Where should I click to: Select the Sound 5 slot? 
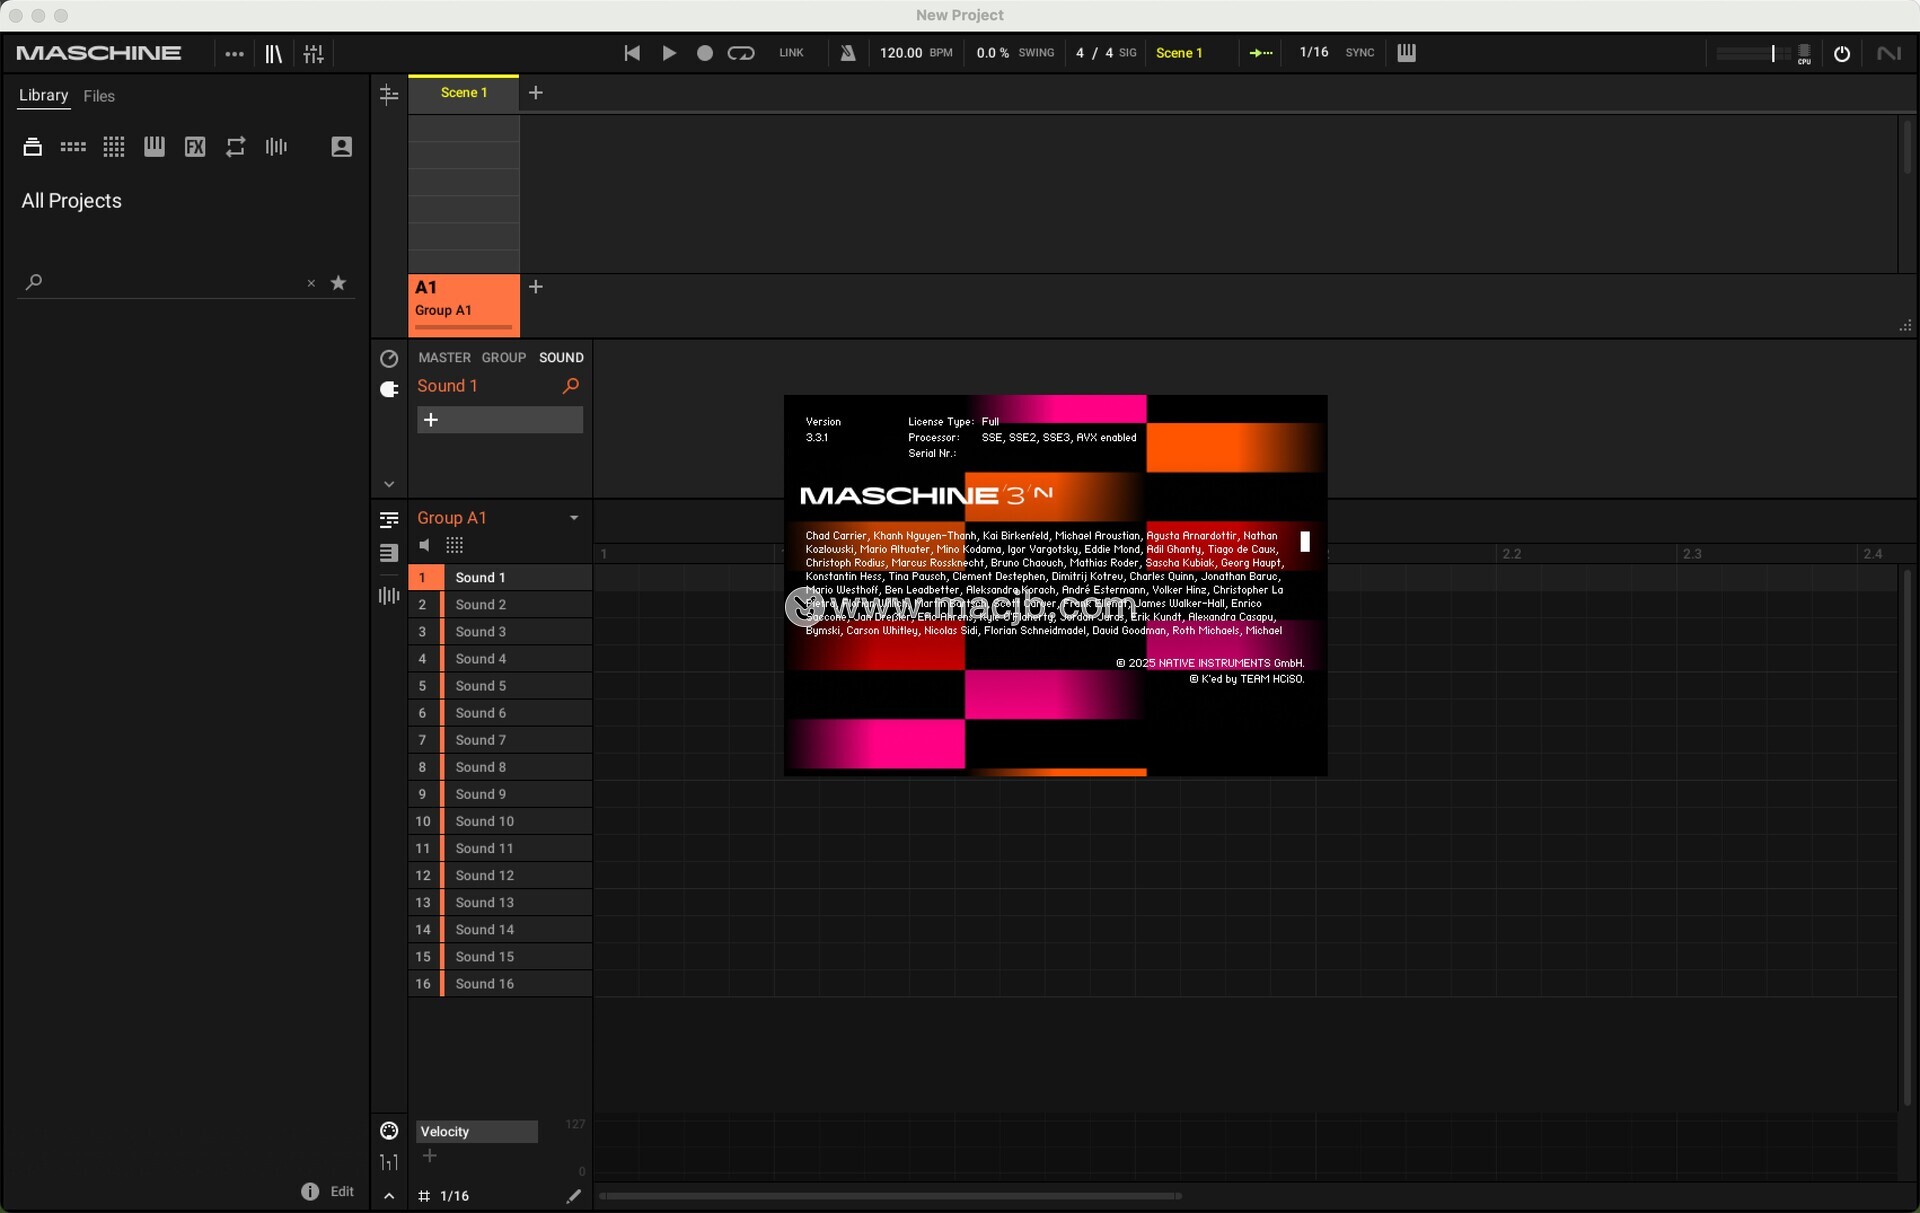pos(500,686)
